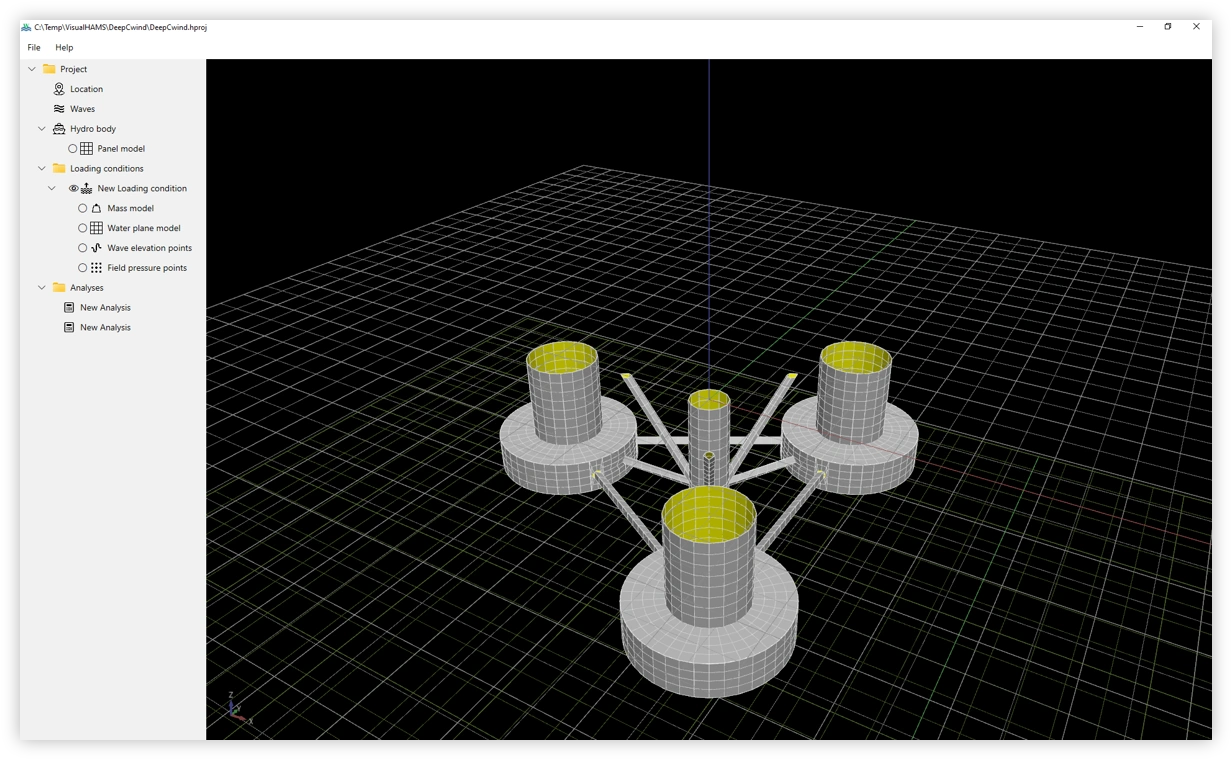Click the Field pressure points dots icon

(x=97, y=268)
